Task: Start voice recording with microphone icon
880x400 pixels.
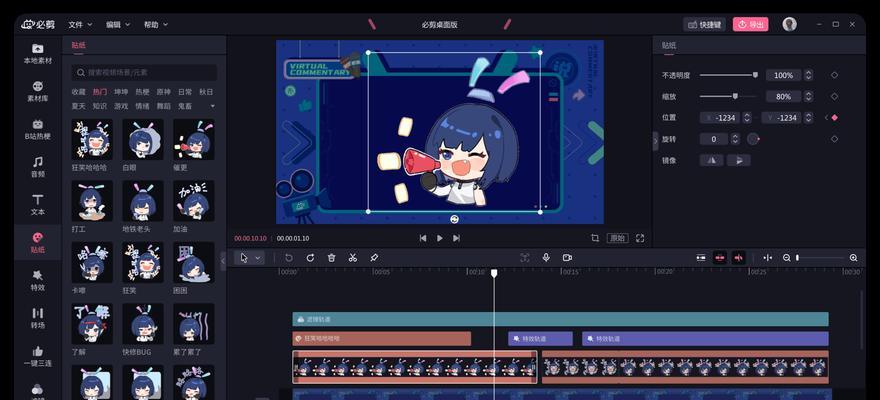Action: [546, 258]
